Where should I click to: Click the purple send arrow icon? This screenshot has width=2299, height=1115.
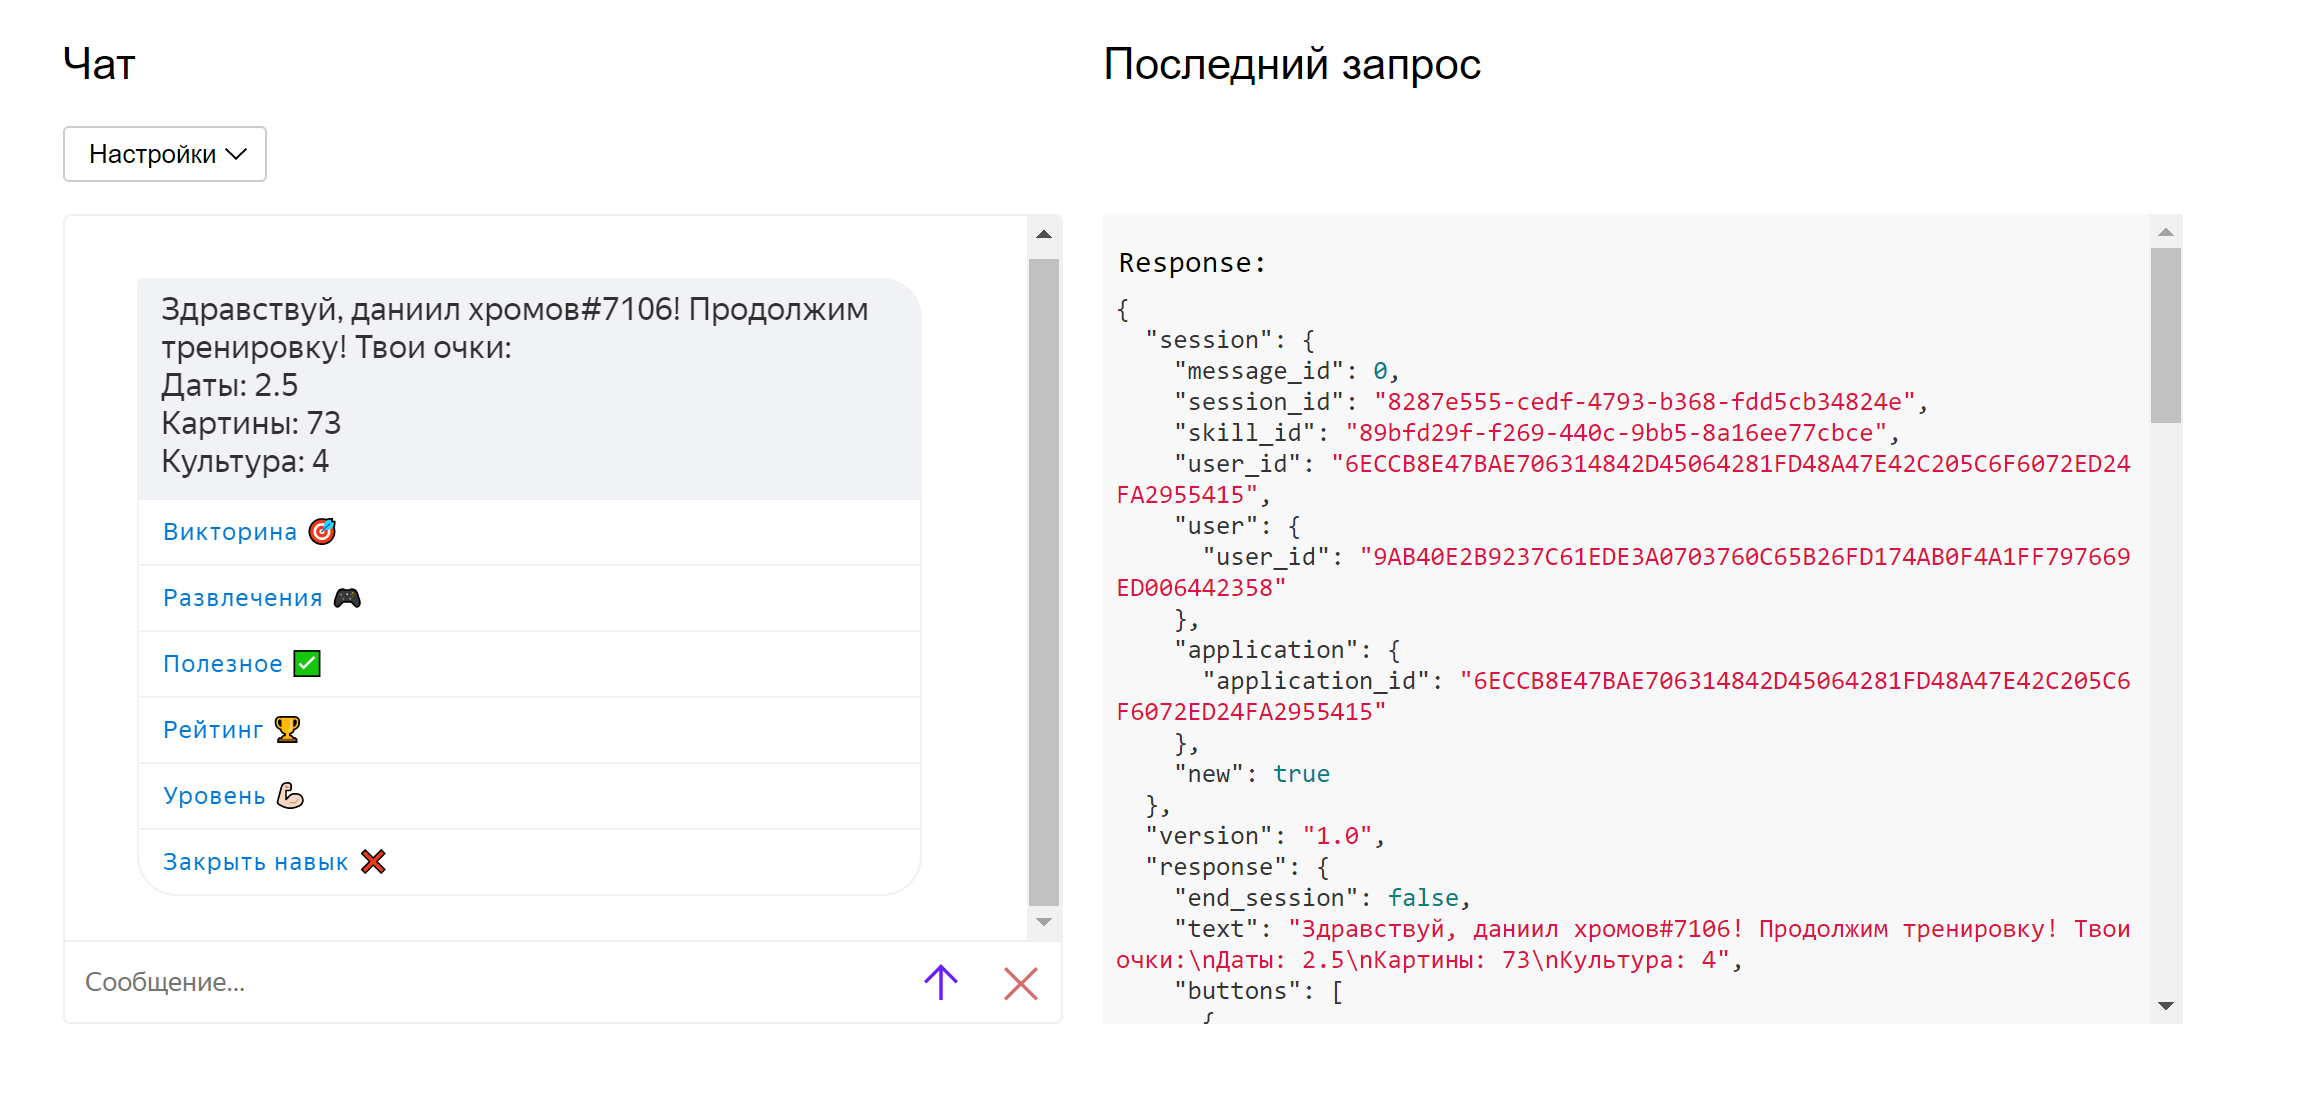pos(940,982)
